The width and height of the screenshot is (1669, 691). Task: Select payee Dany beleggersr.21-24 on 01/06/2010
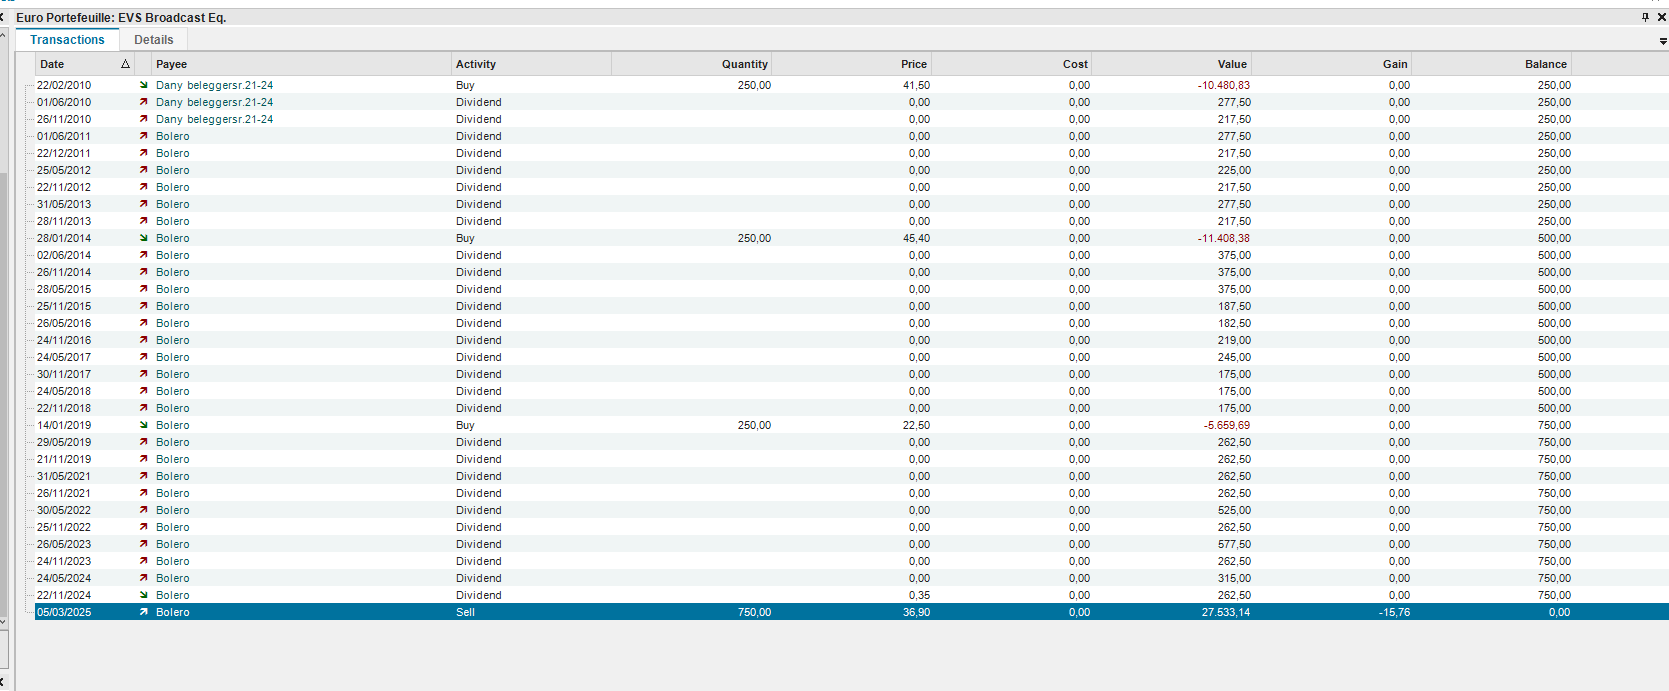[x=214, y=102]
